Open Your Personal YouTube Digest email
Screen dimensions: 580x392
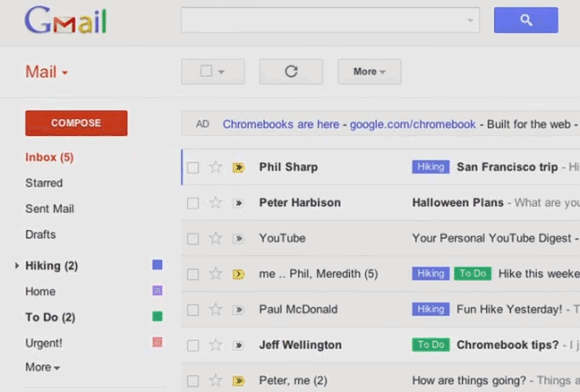click(x=492, y=238)
